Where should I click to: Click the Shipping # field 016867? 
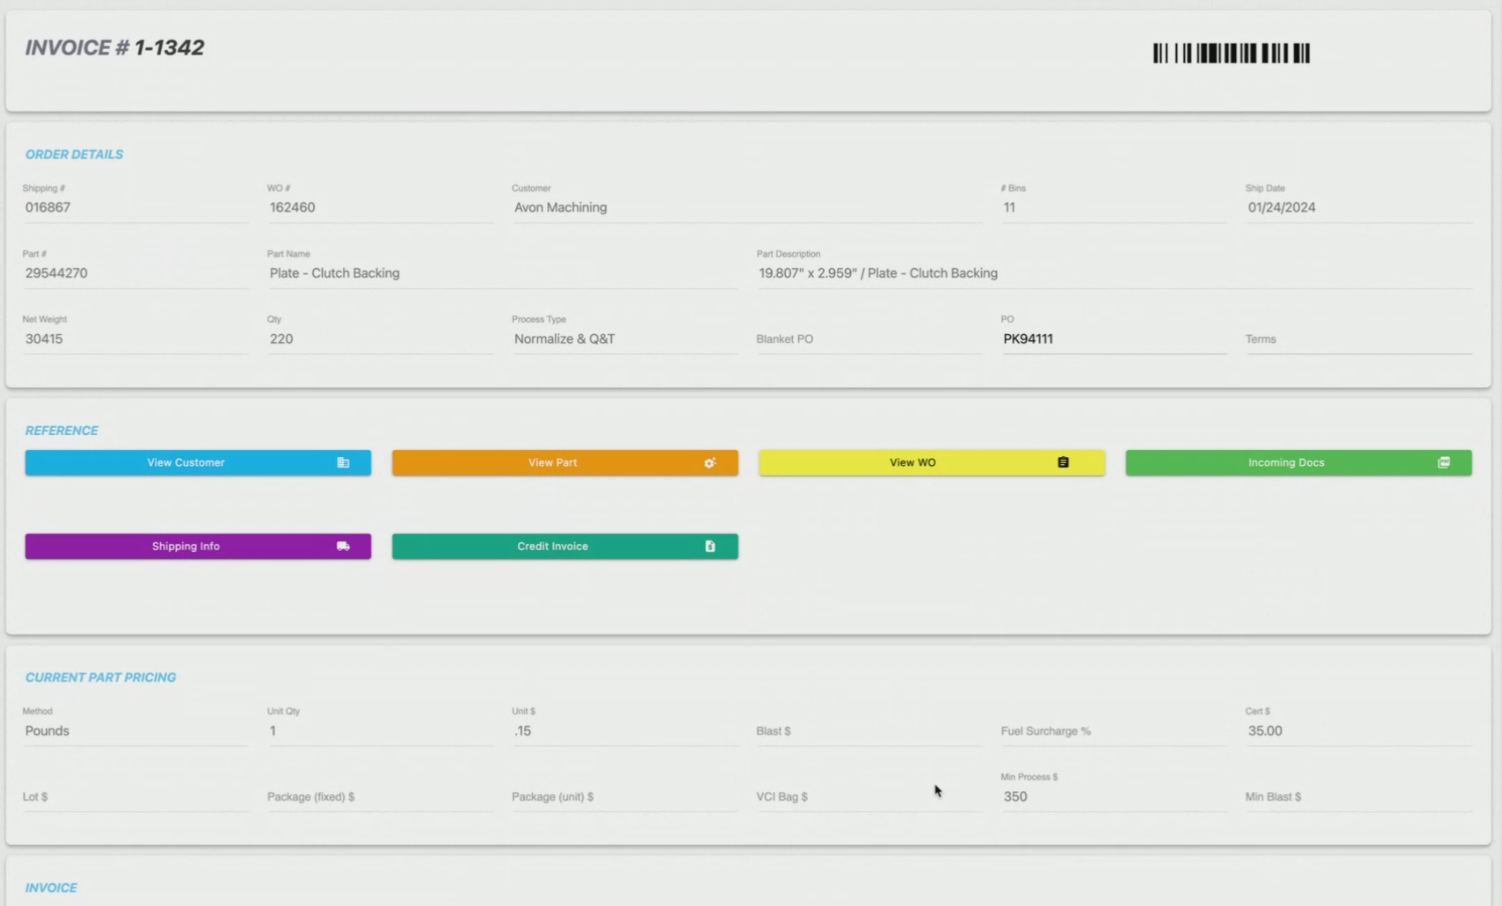click(x=135, y=208)
